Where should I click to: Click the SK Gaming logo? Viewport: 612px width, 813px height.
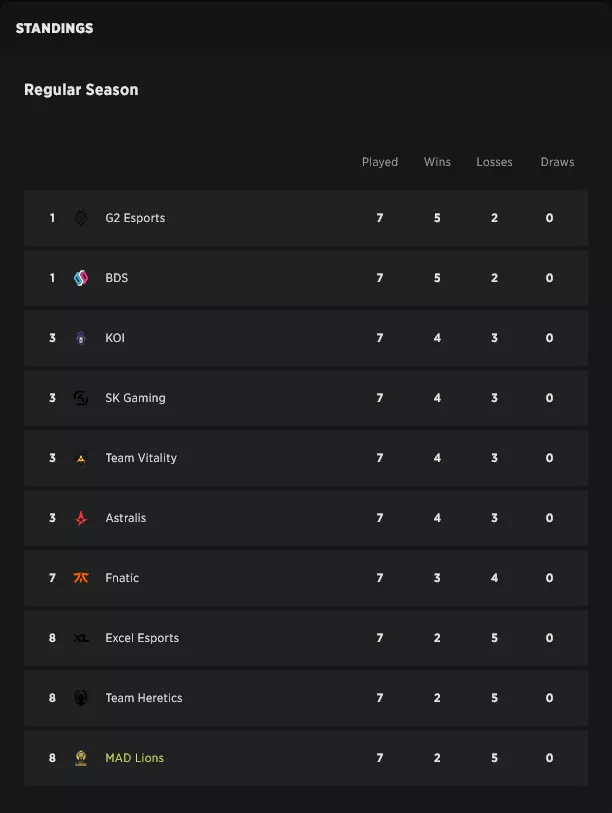(x=80, y=398)
